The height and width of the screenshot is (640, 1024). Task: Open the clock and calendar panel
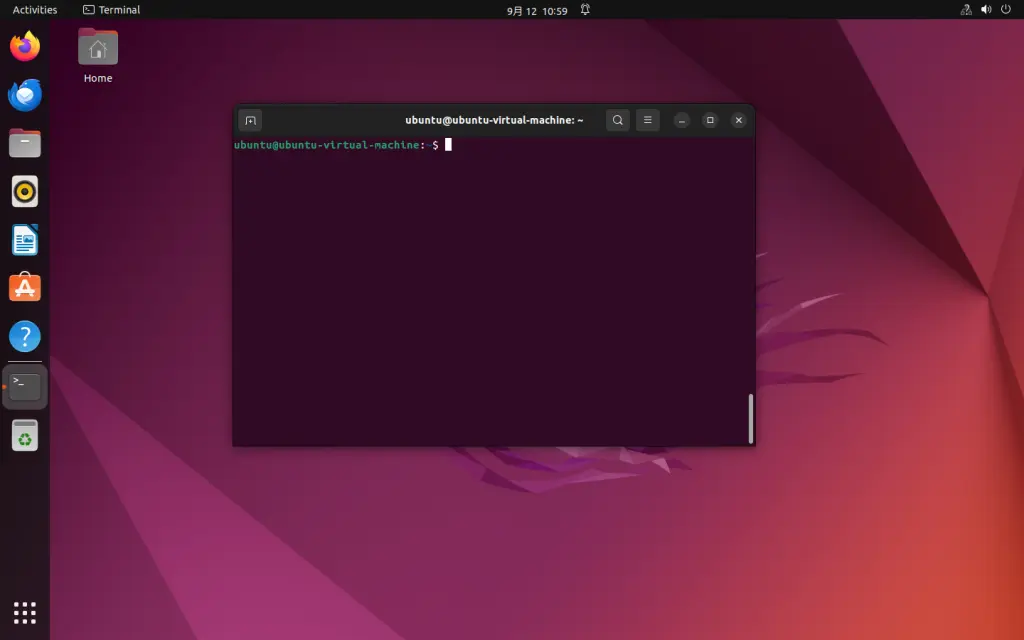(537, 10)
